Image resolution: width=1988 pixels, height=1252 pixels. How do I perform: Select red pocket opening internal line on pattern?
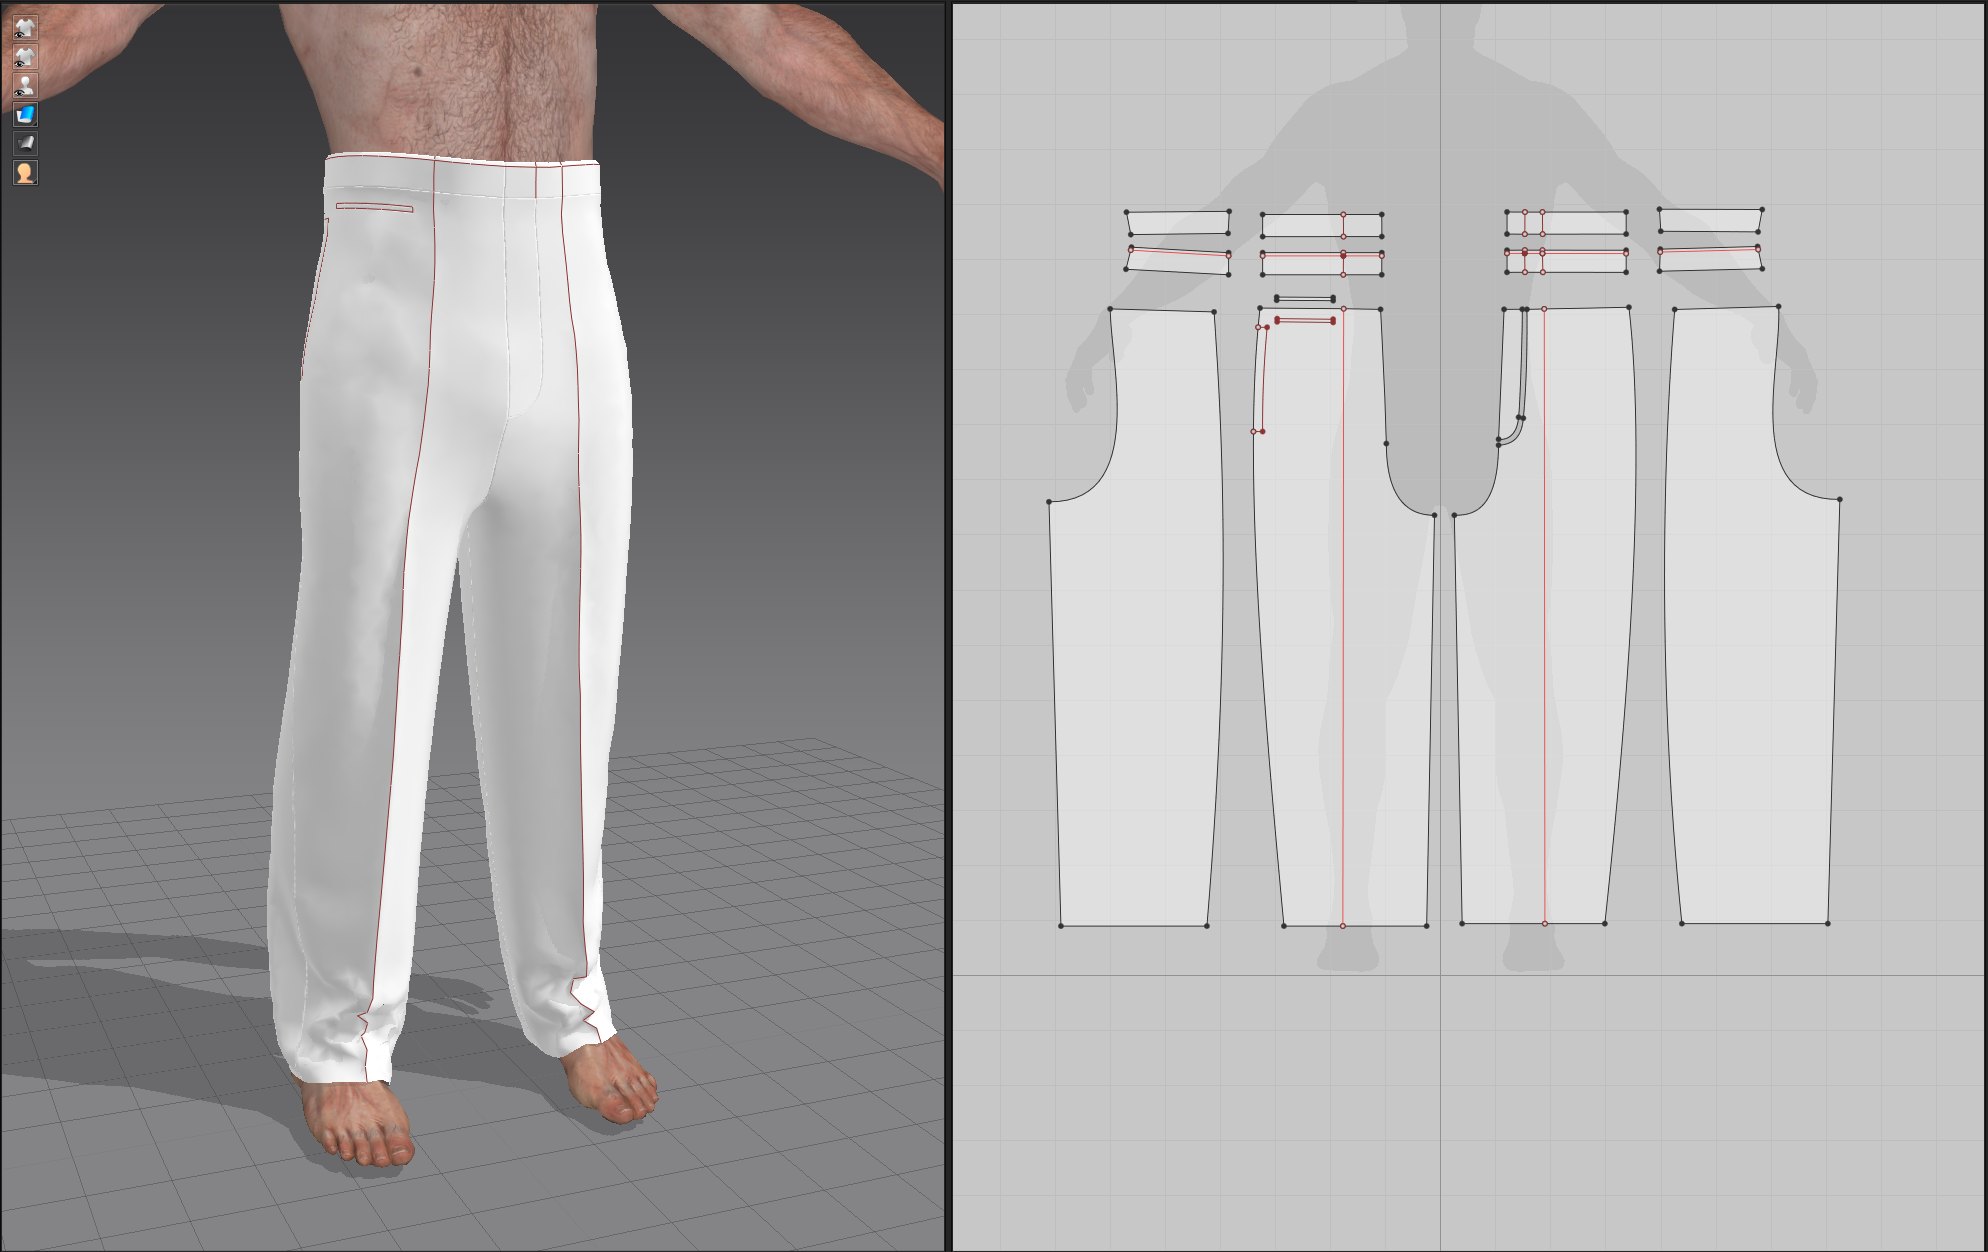(1305, 320)
